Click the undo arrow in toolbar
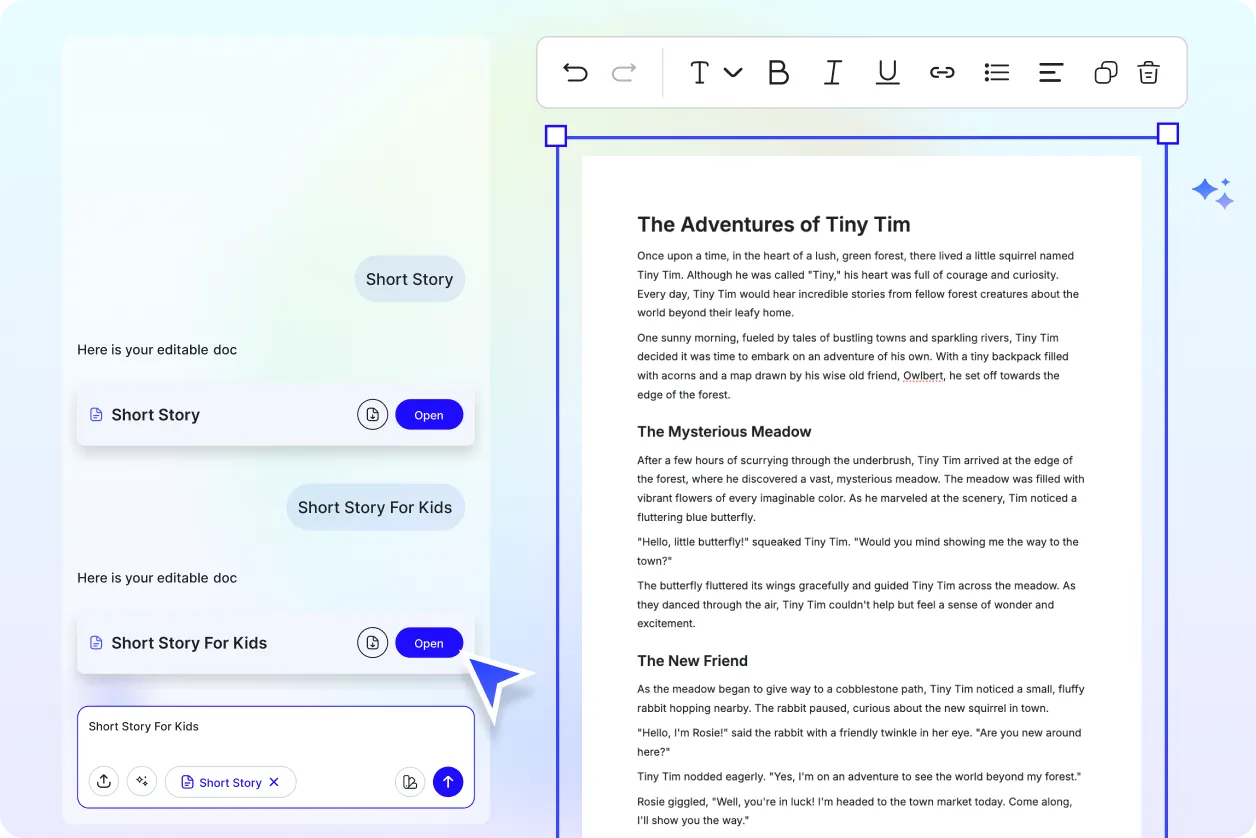1256x838 pixels. (575, 72)
